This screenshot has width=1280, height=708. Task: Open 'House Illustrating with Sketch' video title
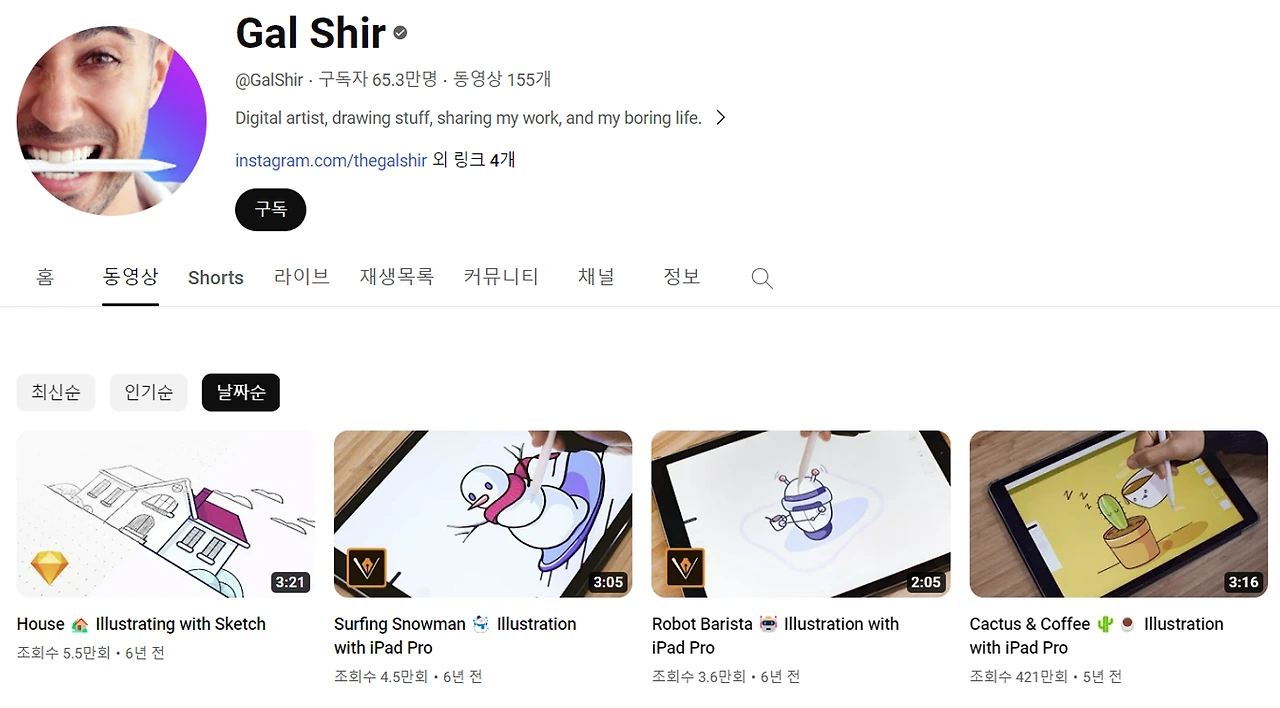click(141, 624)
